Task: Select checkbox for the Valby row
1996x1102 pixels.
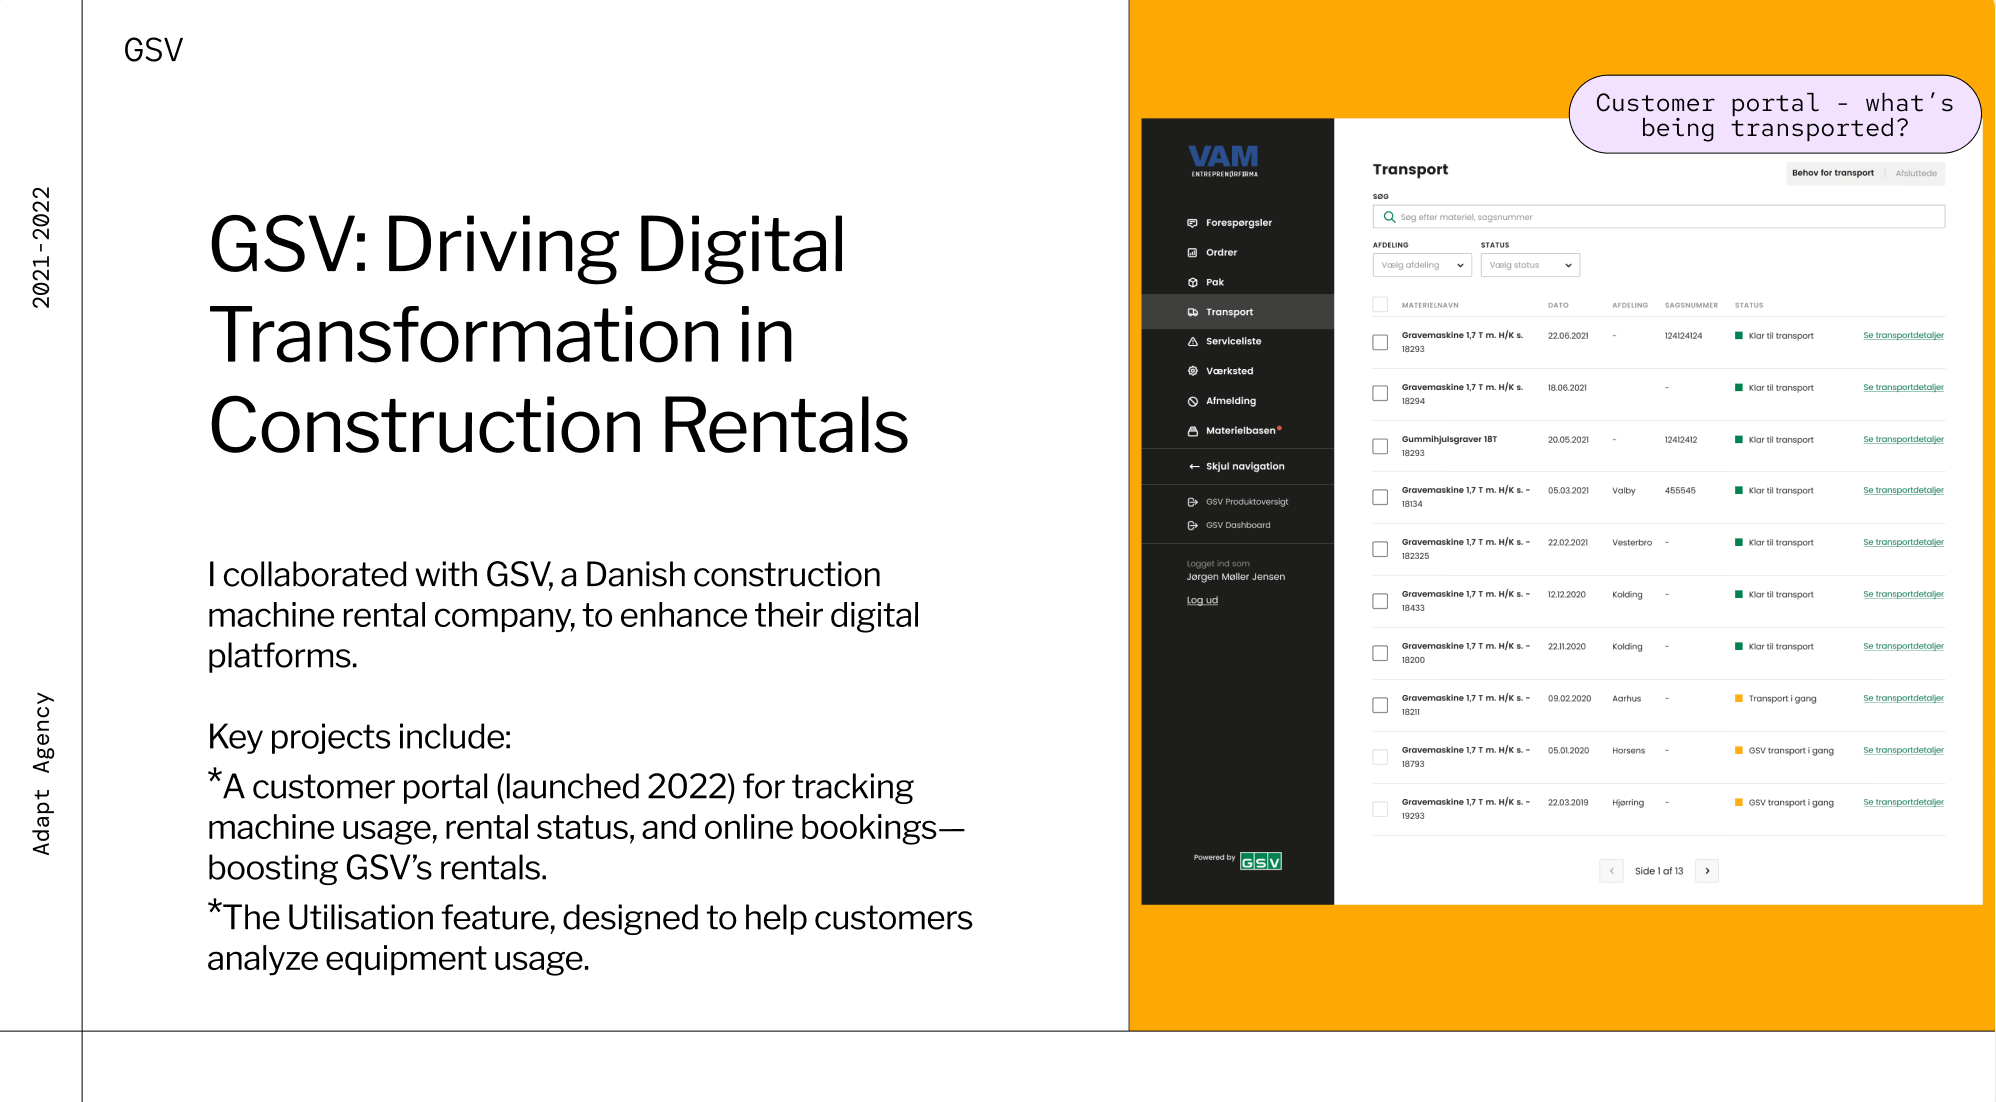Action: (1380, 497)
